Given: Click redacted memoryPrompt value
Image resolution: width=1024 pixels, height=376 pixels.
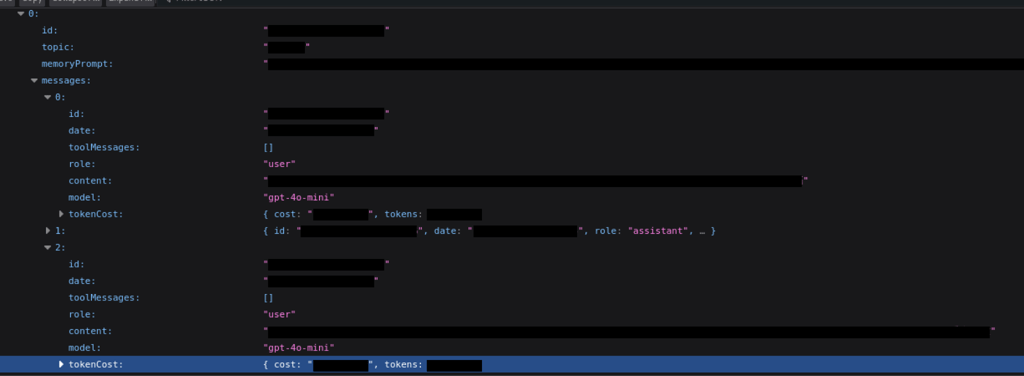Looking at the screenshot, I should tap(644, 64).
